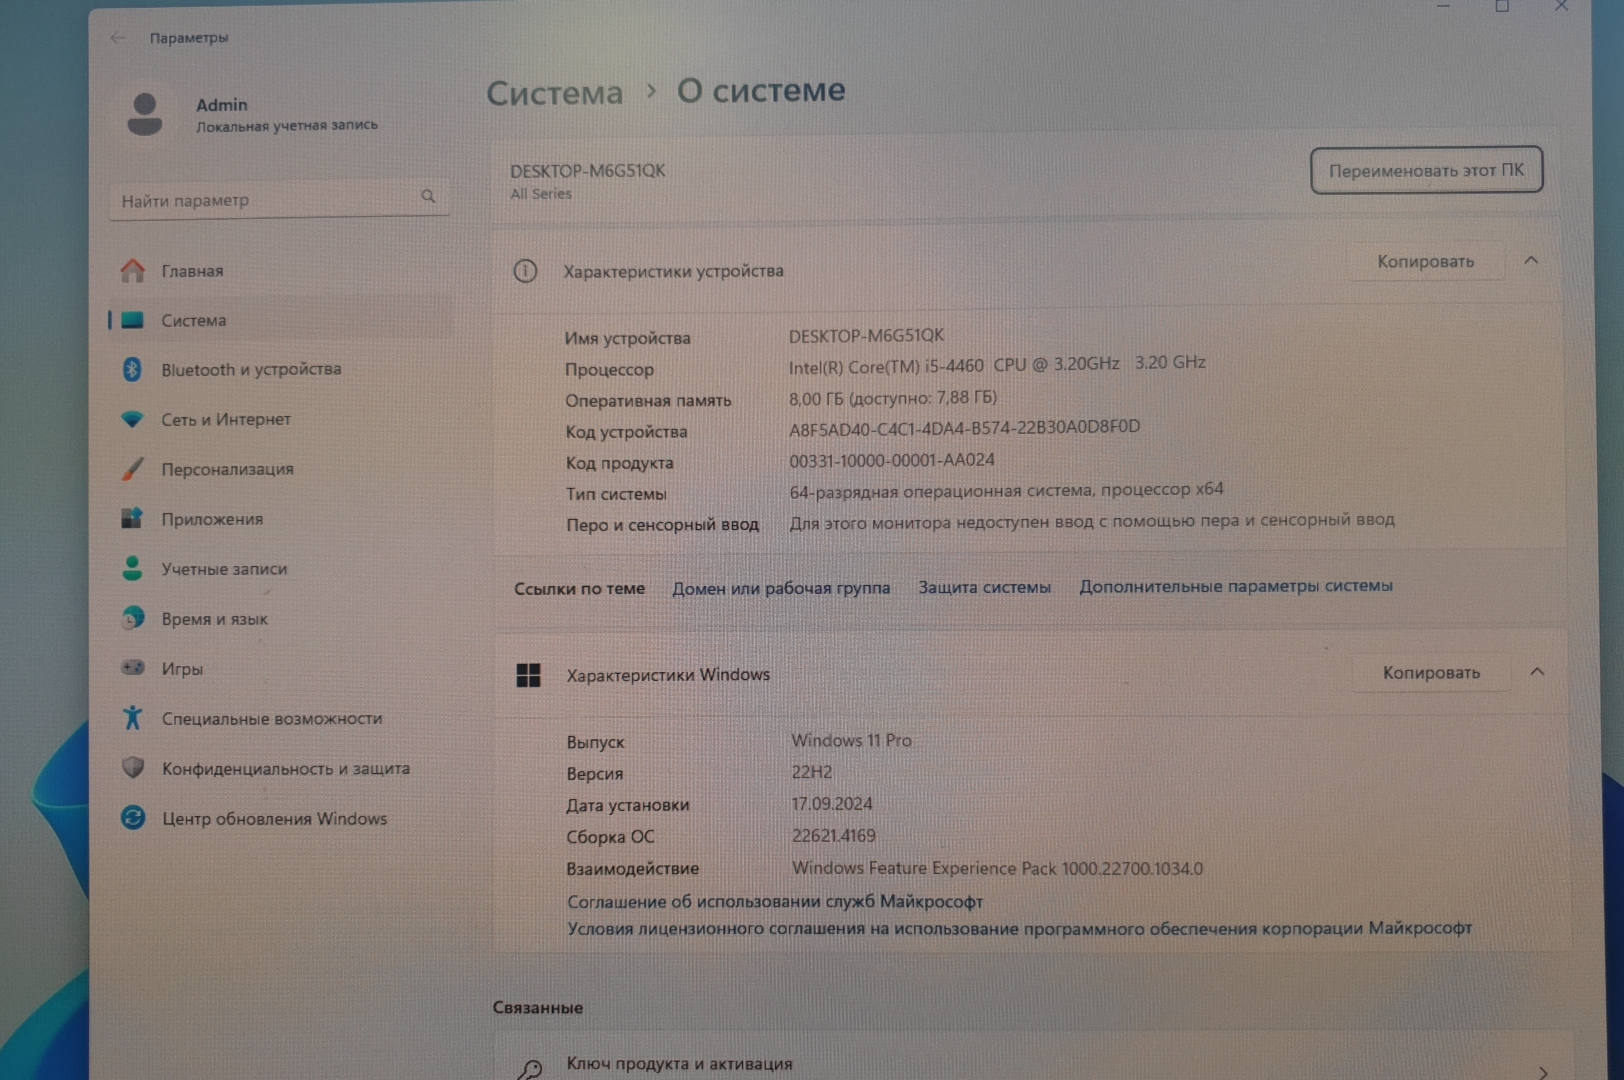
Task: Collapse the Характеристики устройства section chevron
Action: coord(1531,261)
